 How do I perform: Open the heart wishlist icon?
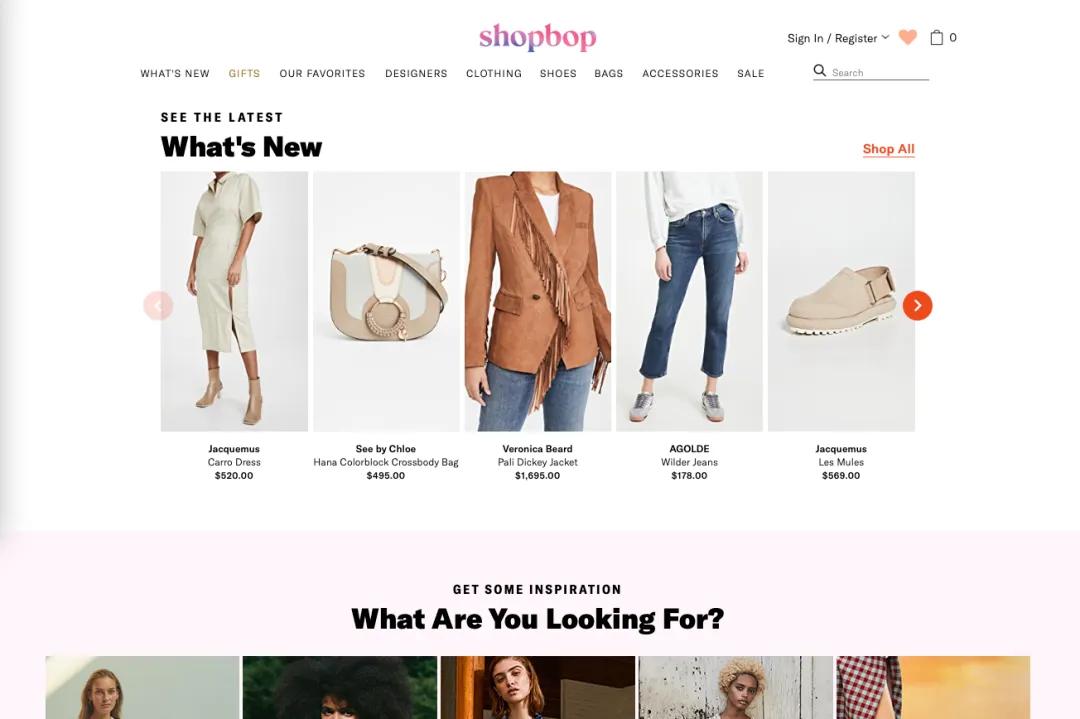tap(908, 37)
